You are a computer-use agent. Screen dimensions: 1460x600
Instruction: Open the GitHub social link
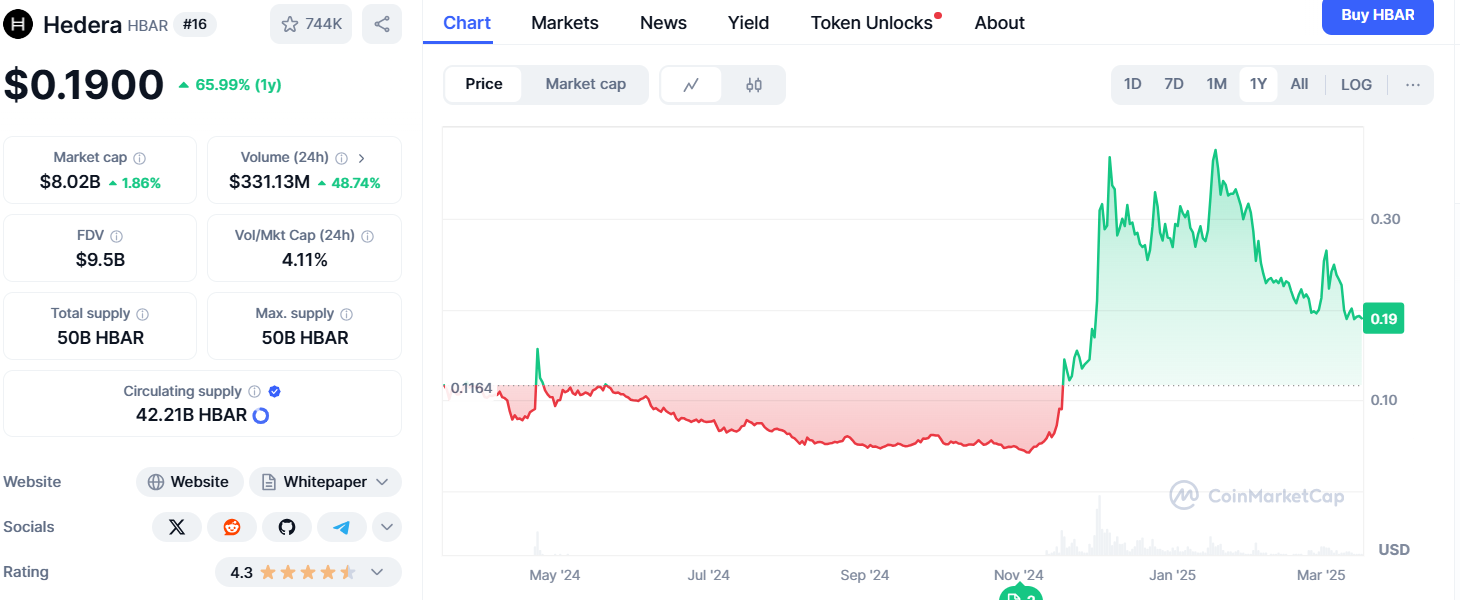coord(287,527)
